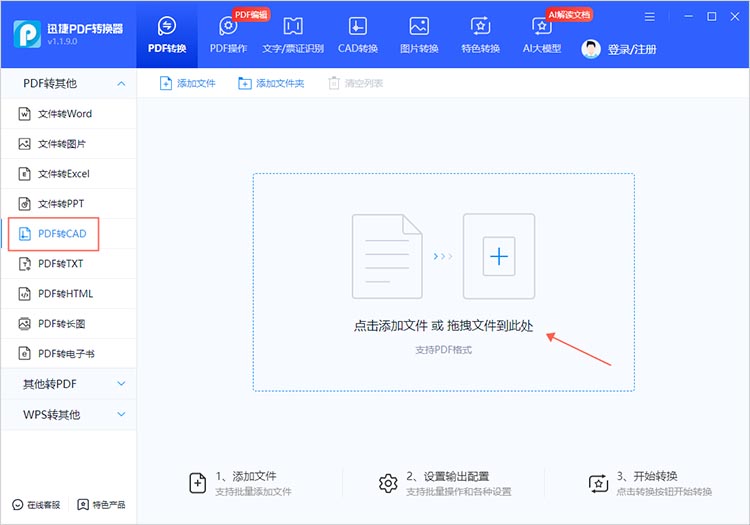The image size is (750, 525).
Task: Click the 清空列表 button
Action: [x=356, y=84]
